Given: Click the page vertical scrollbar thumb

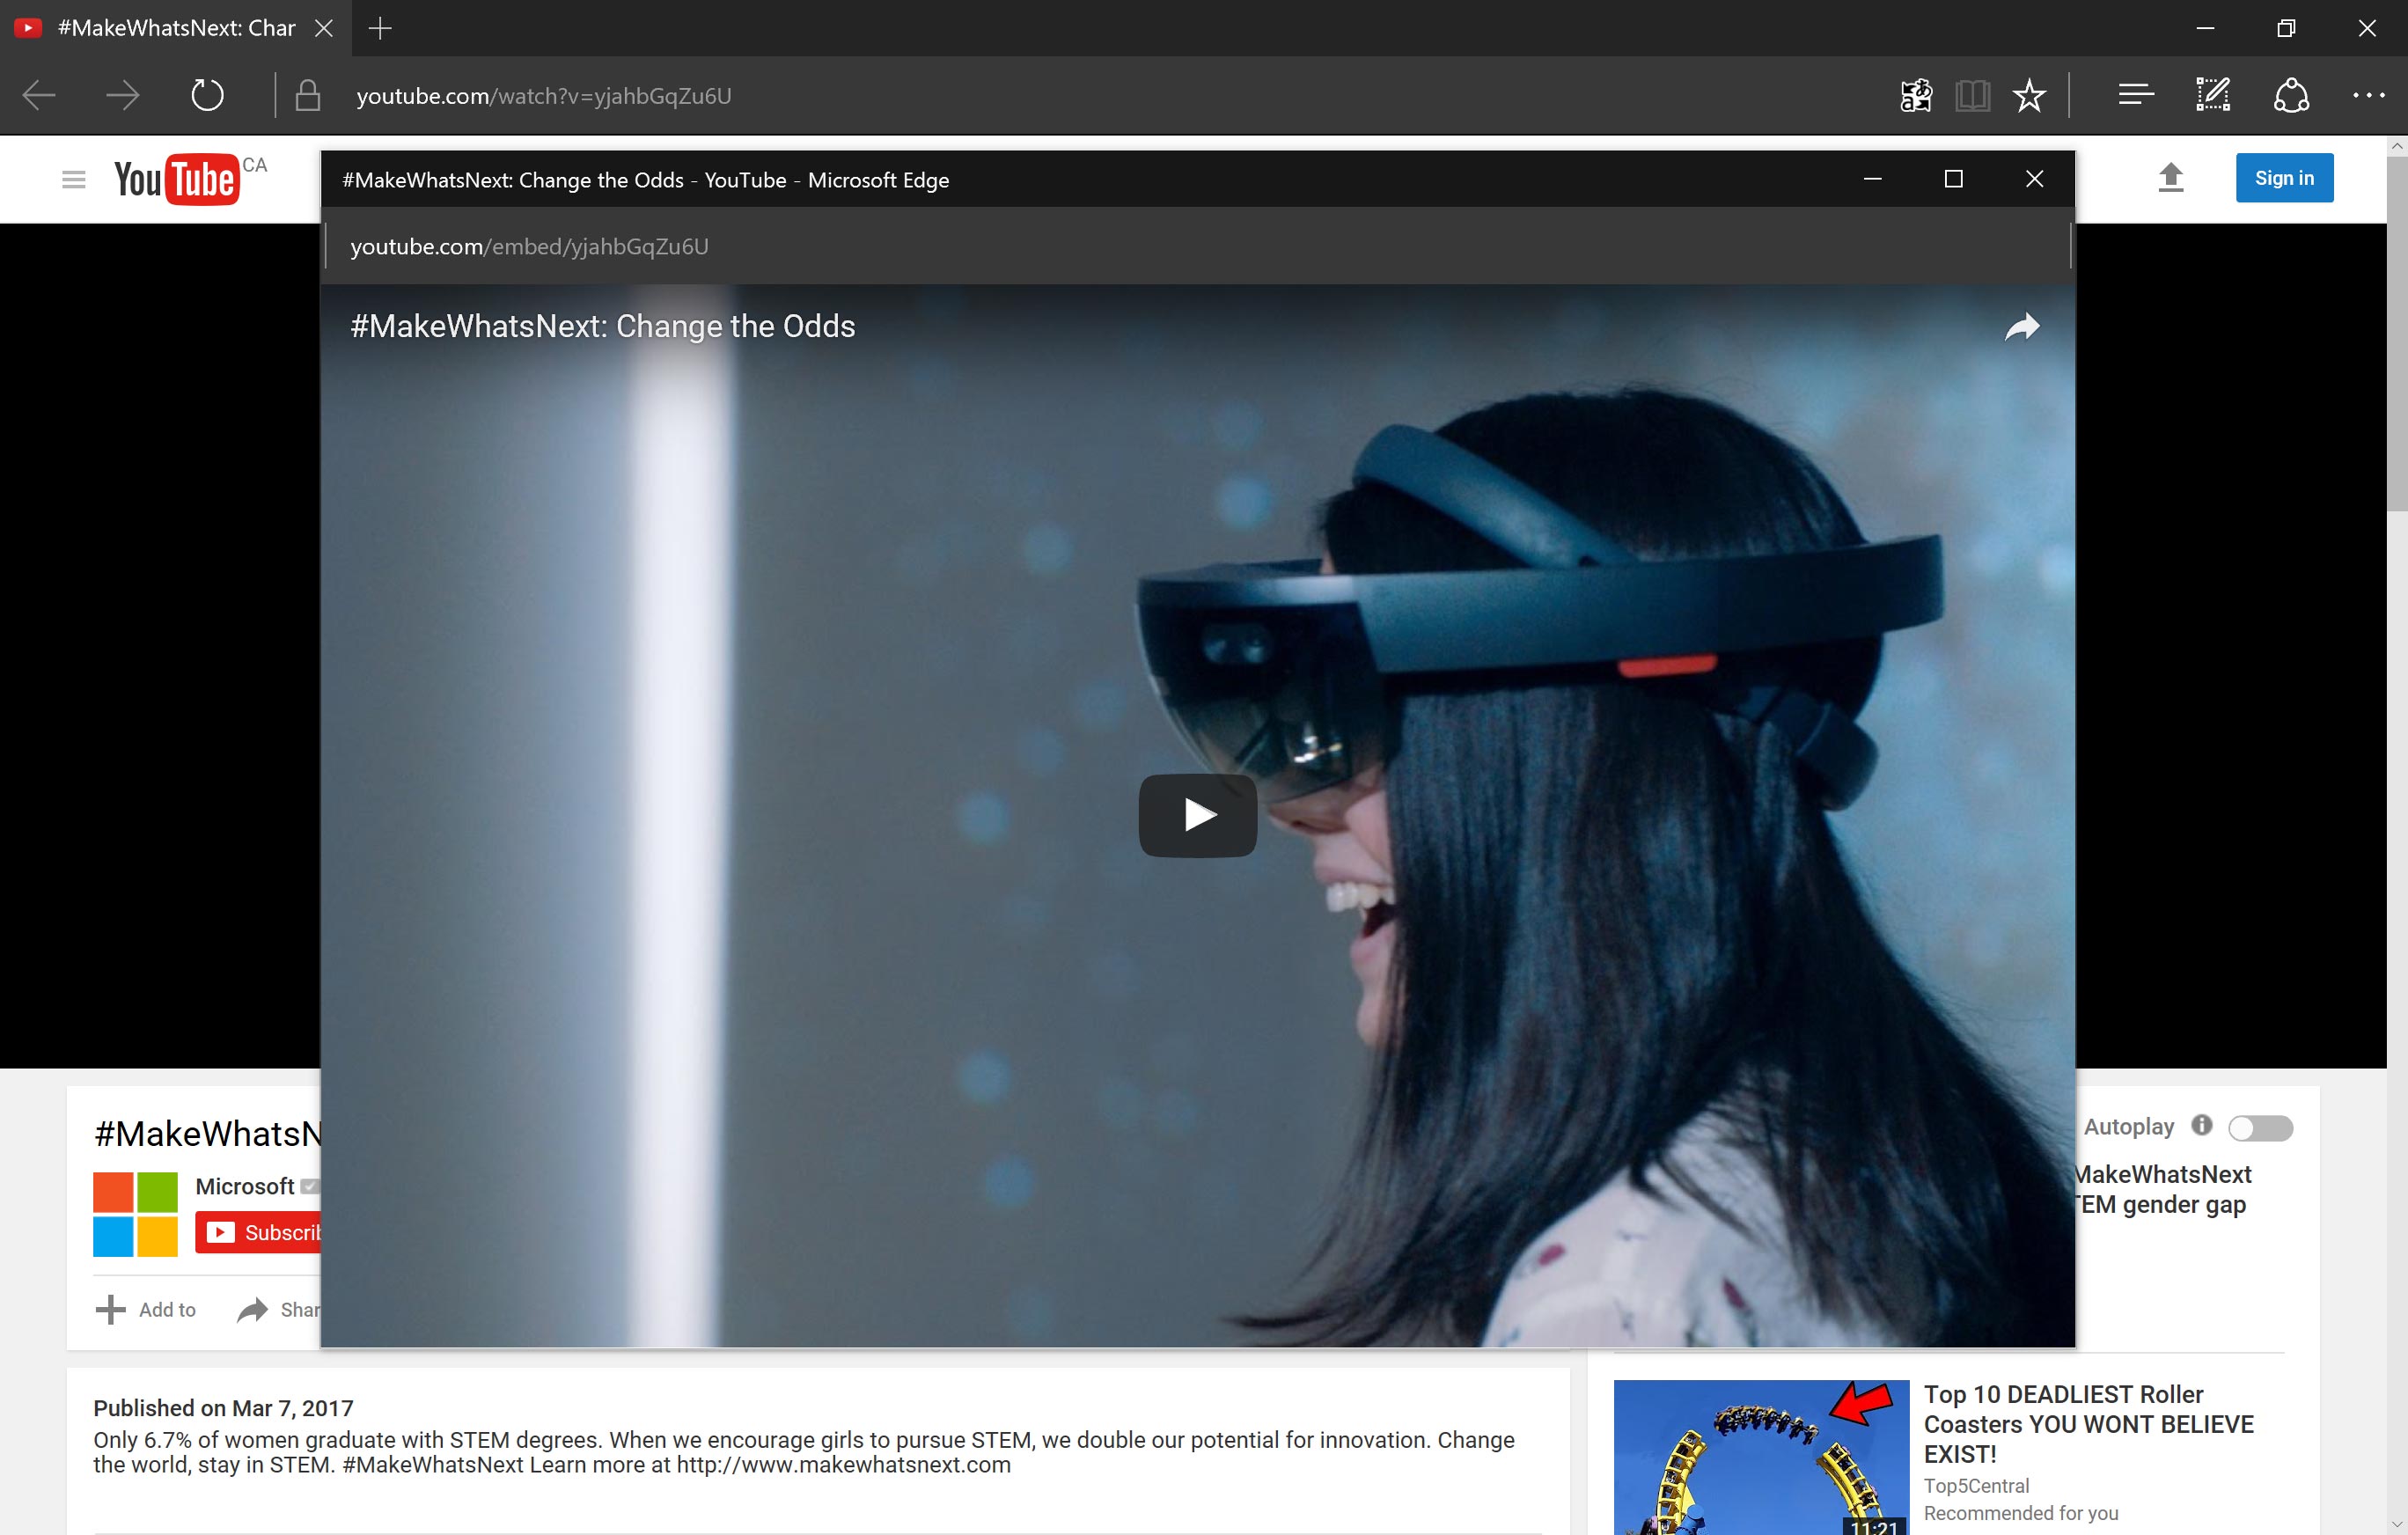Looking at the screenshot, I should point(2397,334).
